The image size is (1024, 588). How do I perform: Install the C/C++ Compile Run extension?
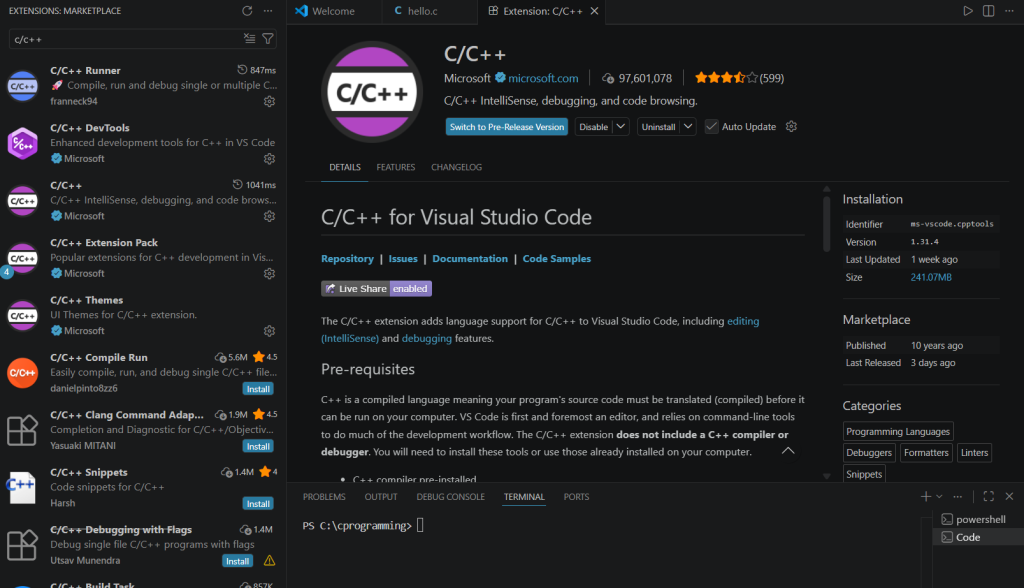[258, 388]
